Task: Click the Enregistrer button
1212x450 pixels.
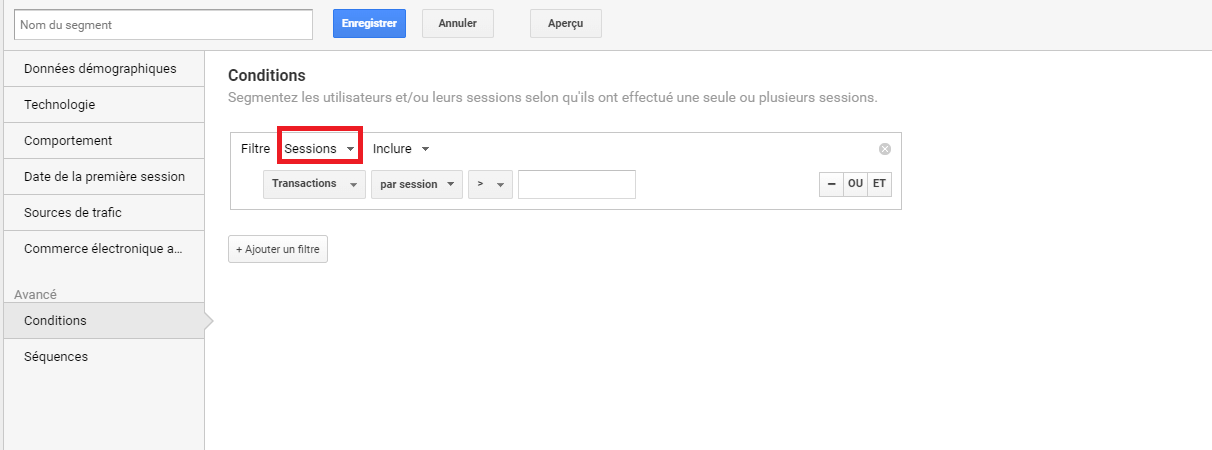Action: pos(369,23)
